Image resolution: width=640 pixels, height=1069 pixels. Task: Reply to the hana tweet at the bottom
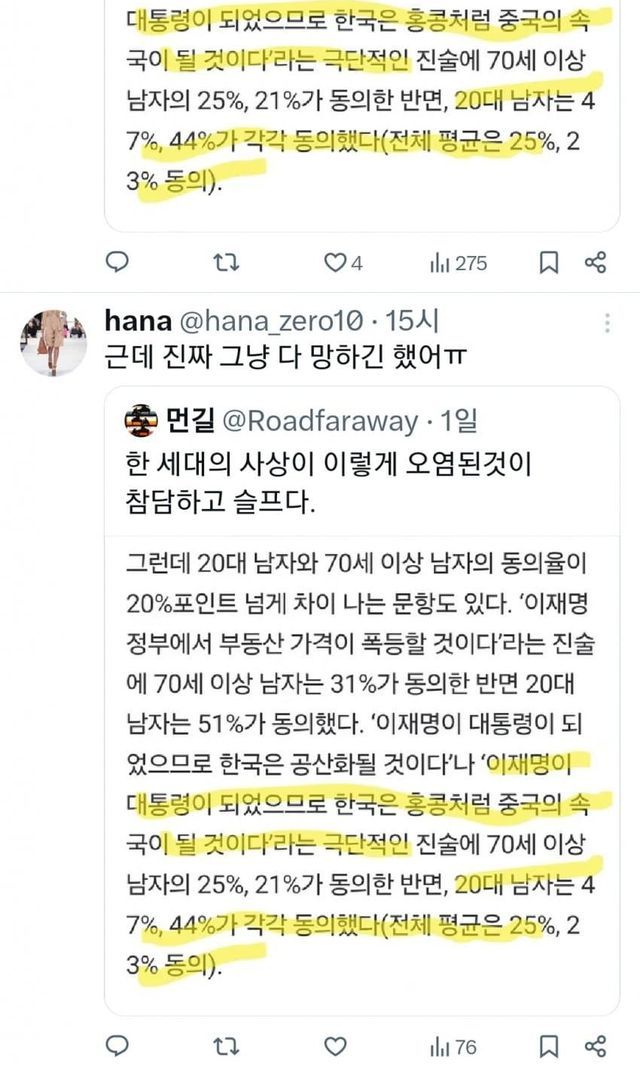click(x=118, y=1047)
